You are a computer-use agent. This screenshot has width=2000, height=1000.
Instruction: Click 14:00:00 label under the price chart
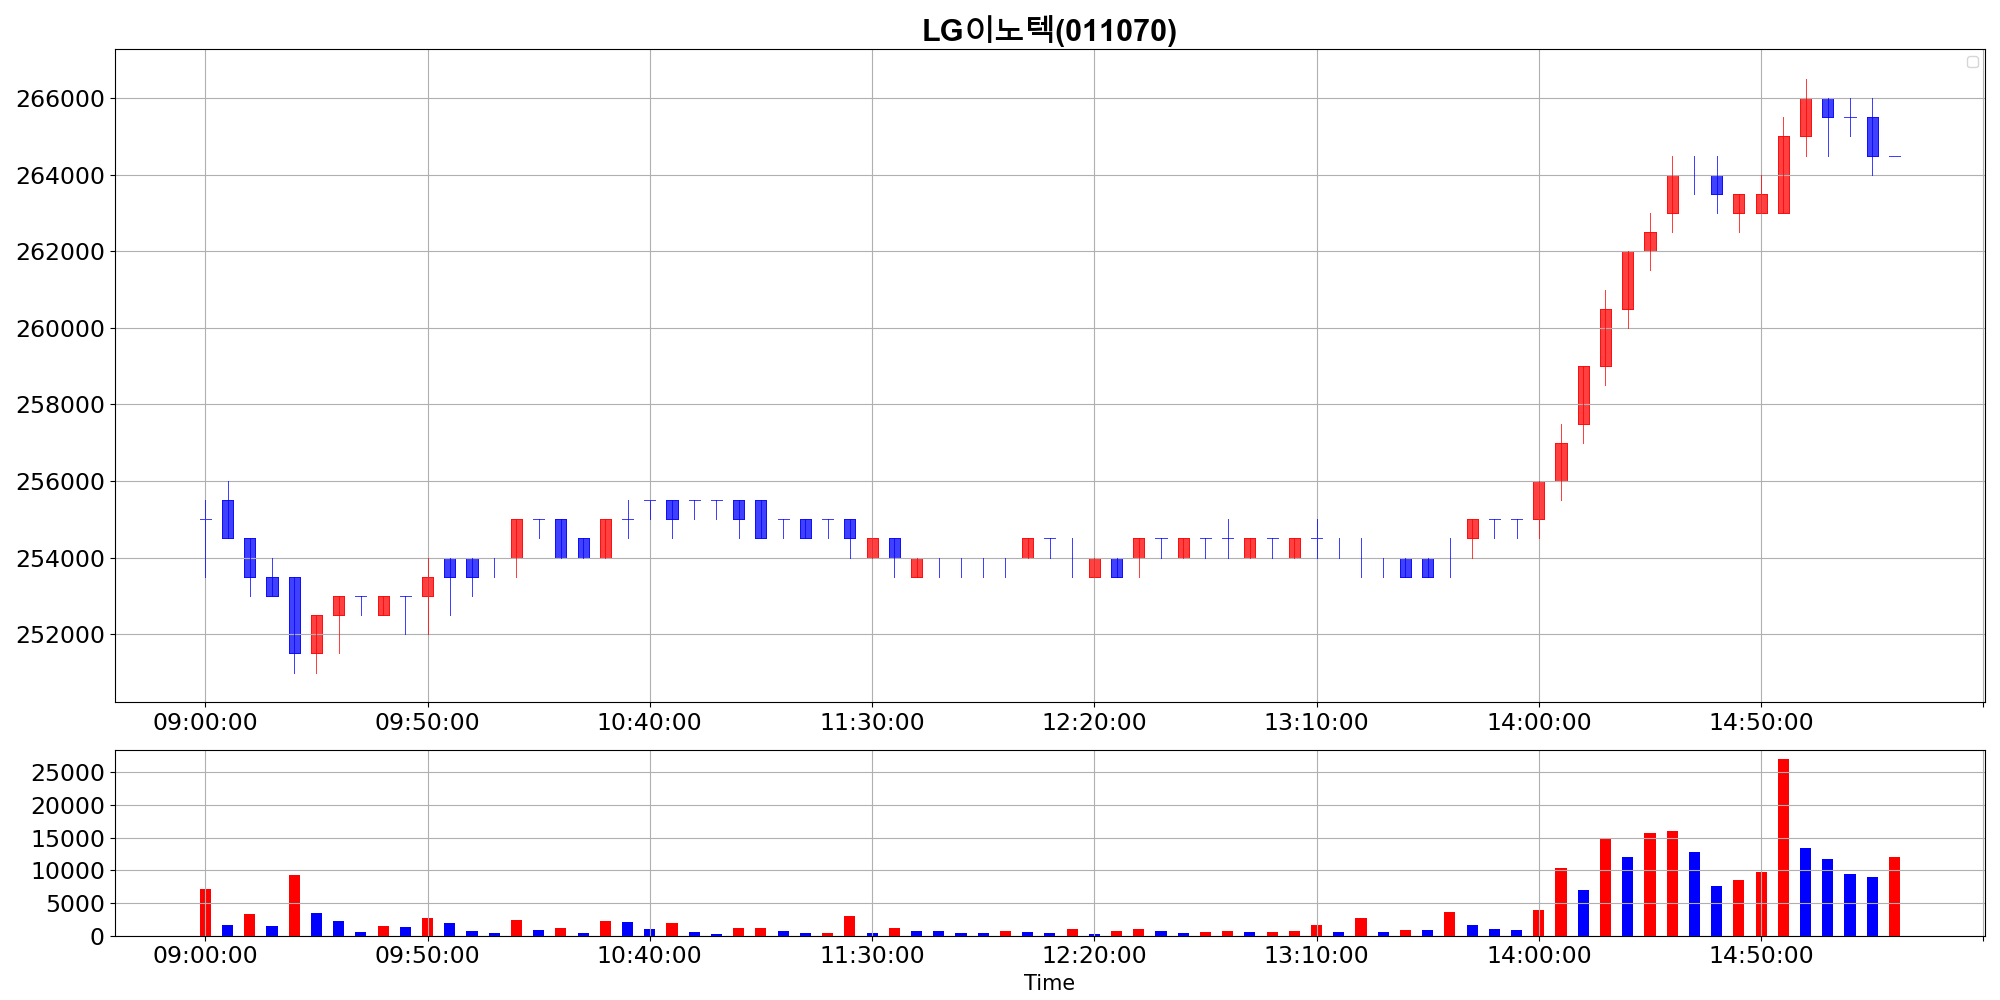pyautogui.click(x=1539, y=722)
